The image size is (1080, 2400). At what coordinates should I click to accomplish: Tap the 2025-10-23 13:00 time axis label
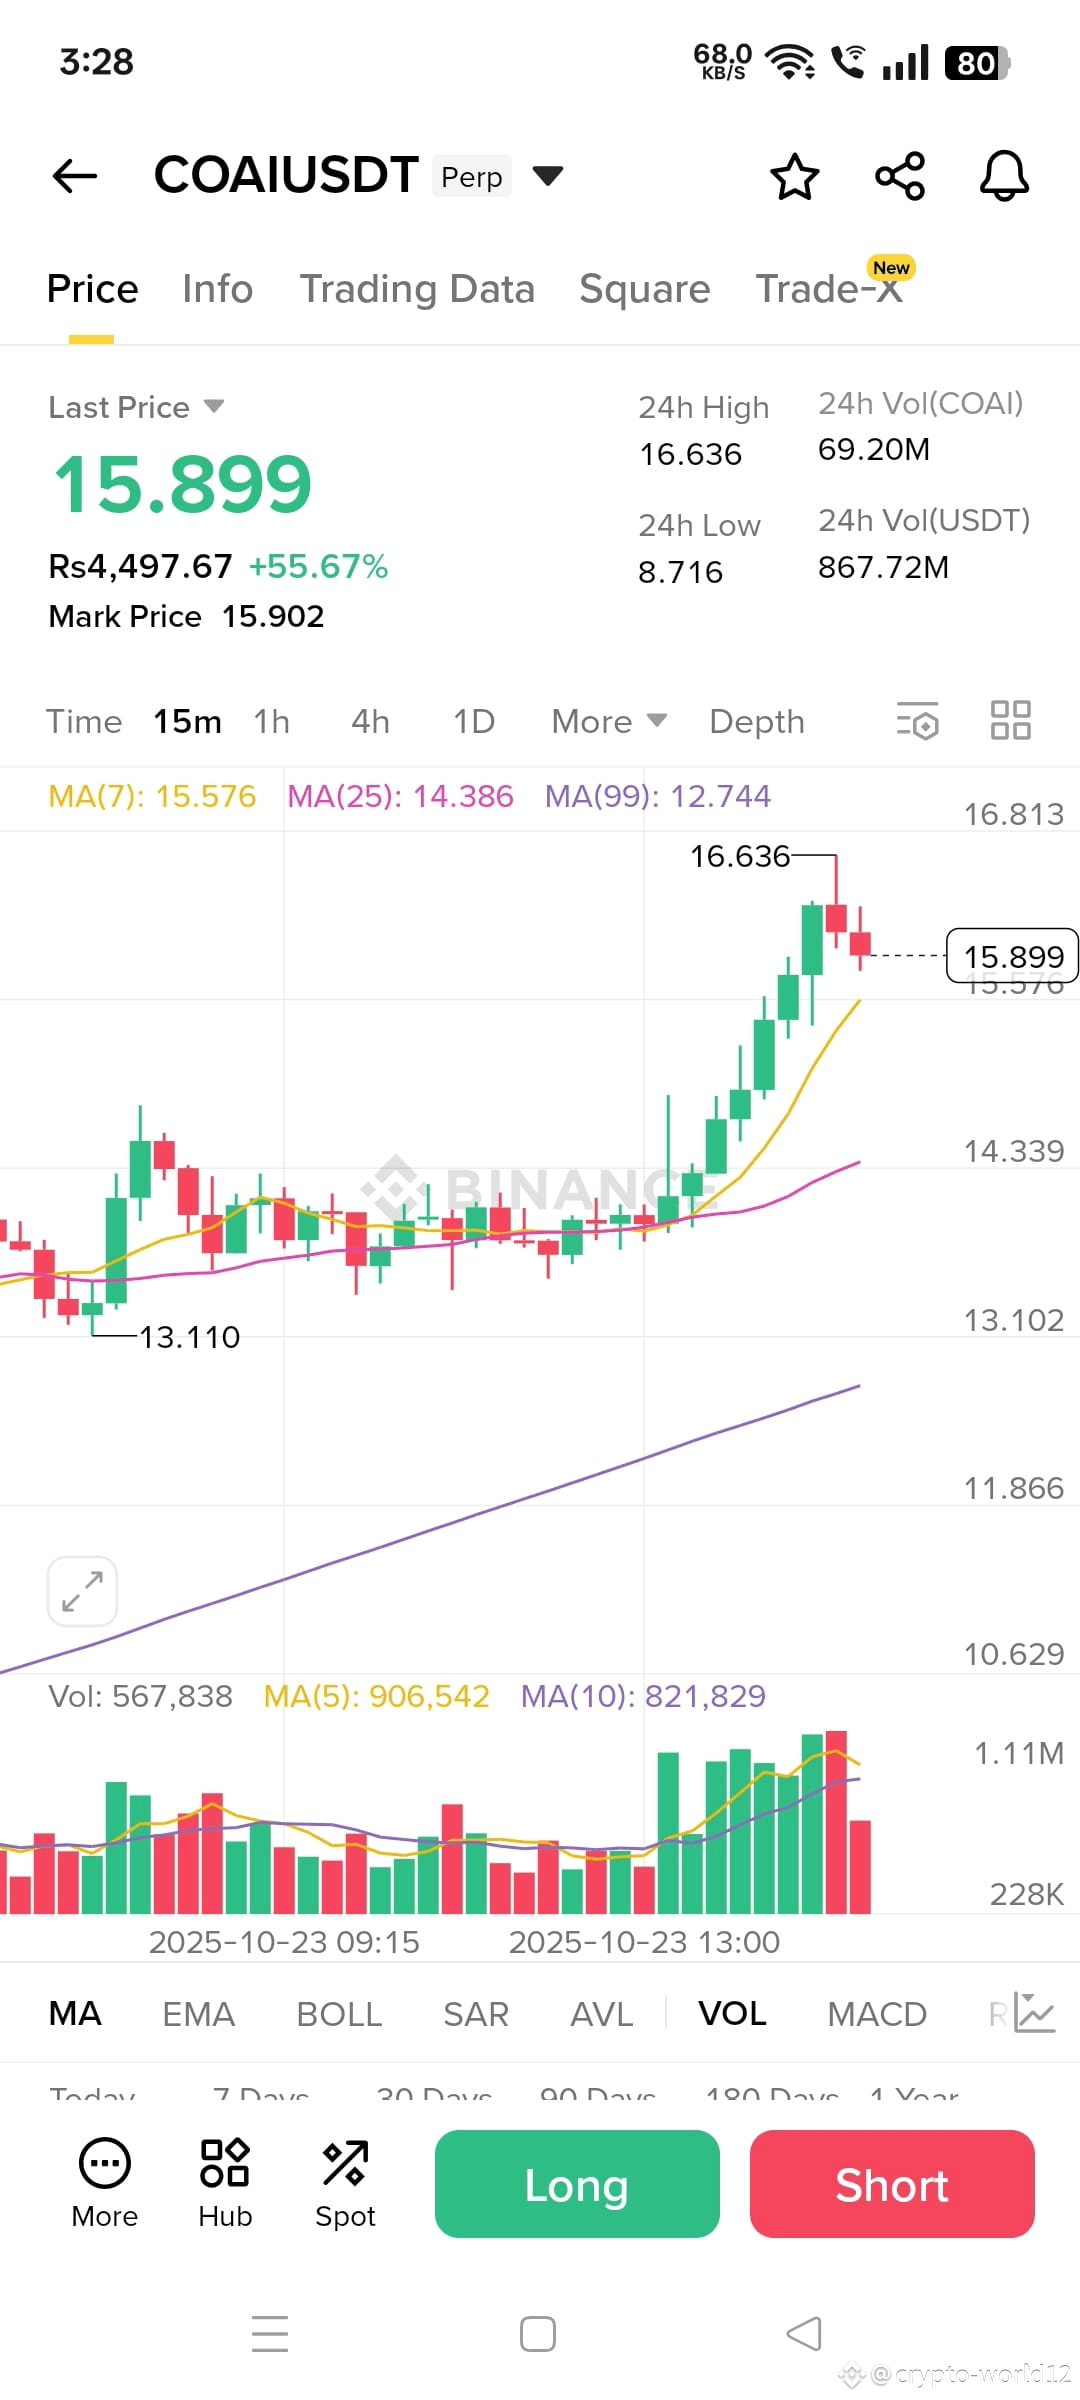pos(644,1942)
